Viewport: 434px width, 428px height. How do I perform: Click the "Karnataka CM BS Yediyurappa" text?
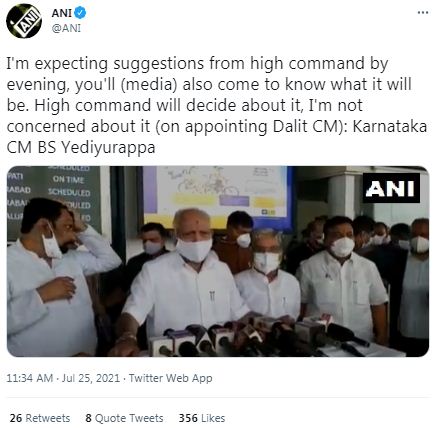pos(217,137)
